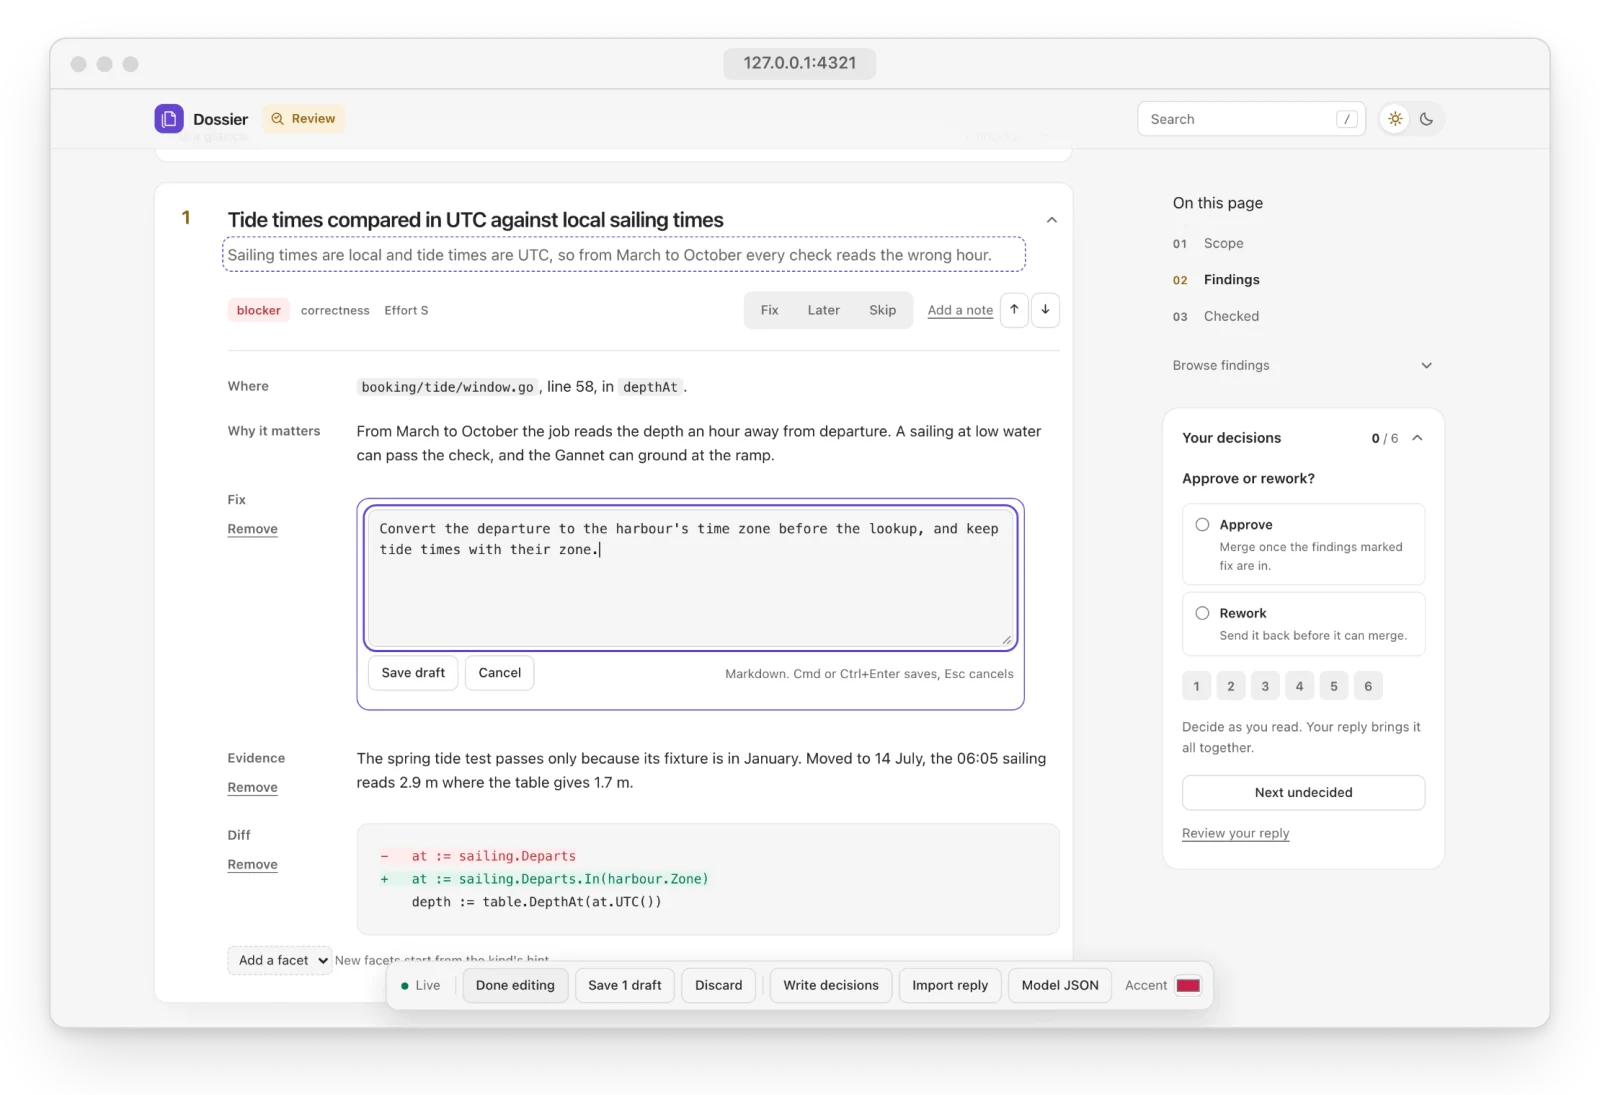Click the Import reply button
Screen dimensions: 1600x1095
tap(950, 985)
